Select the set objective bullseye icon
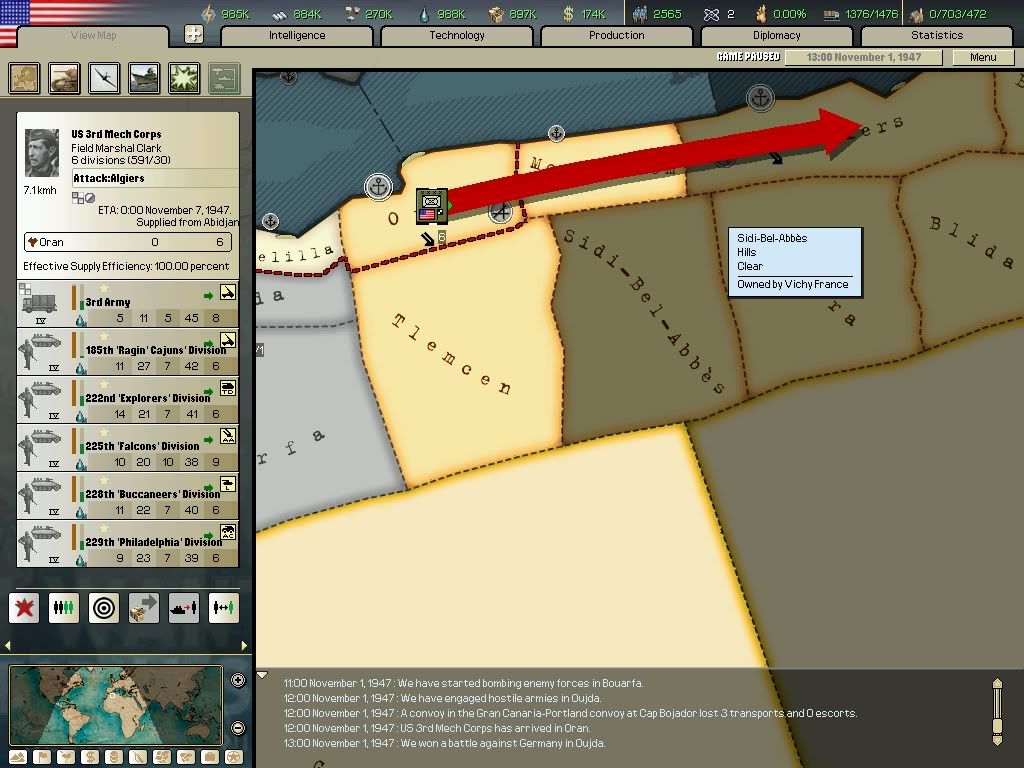Screen dimensions: 1024x768 104,607
